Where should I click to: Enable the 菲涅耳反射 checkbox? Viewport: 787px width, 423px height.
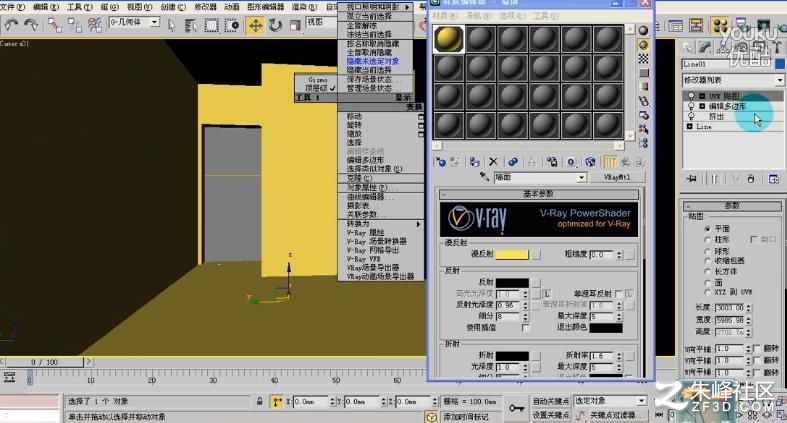click(x=619, y=293)
